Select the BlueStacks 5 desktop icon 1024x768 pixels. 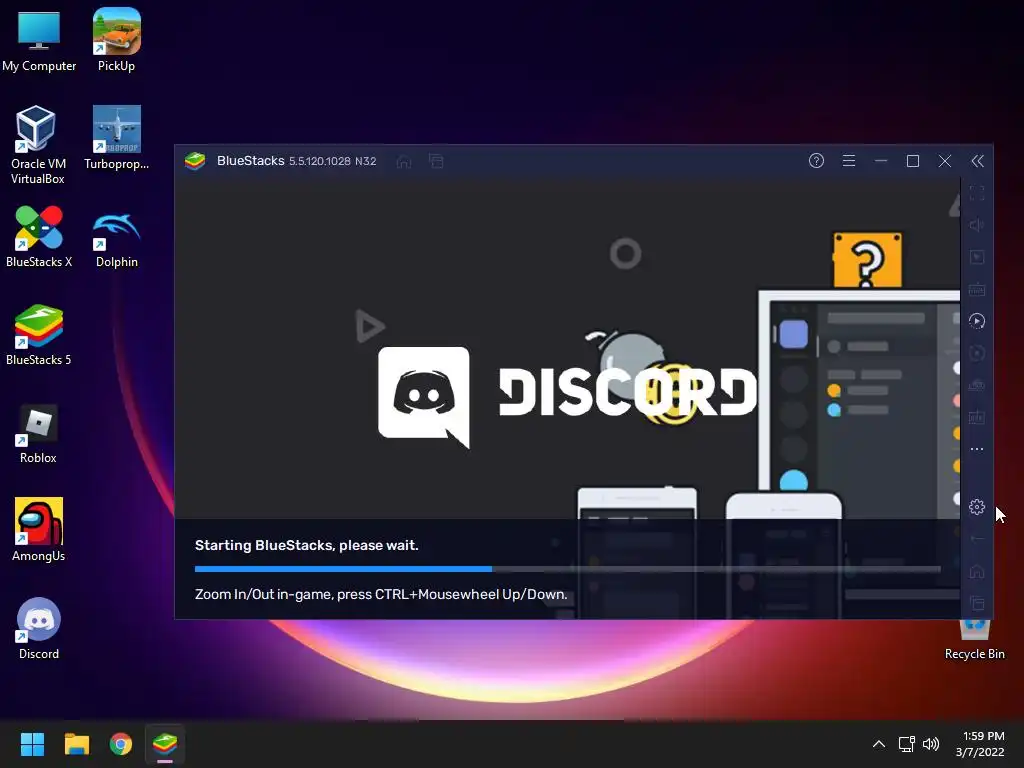click(39, 334)
